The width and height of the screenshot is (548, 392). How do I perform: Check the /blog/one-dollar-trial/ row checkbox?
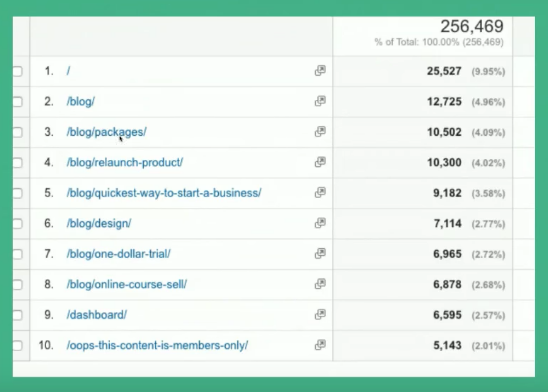click(17, 254)
